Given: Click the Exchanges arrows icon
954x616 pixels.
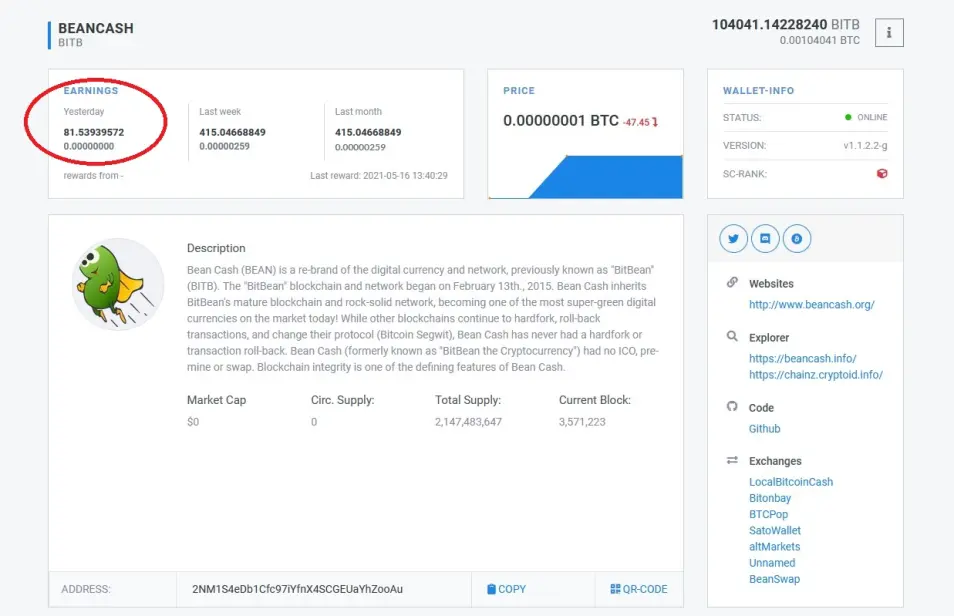Looking at the screenshot, I should click(732, 460).
